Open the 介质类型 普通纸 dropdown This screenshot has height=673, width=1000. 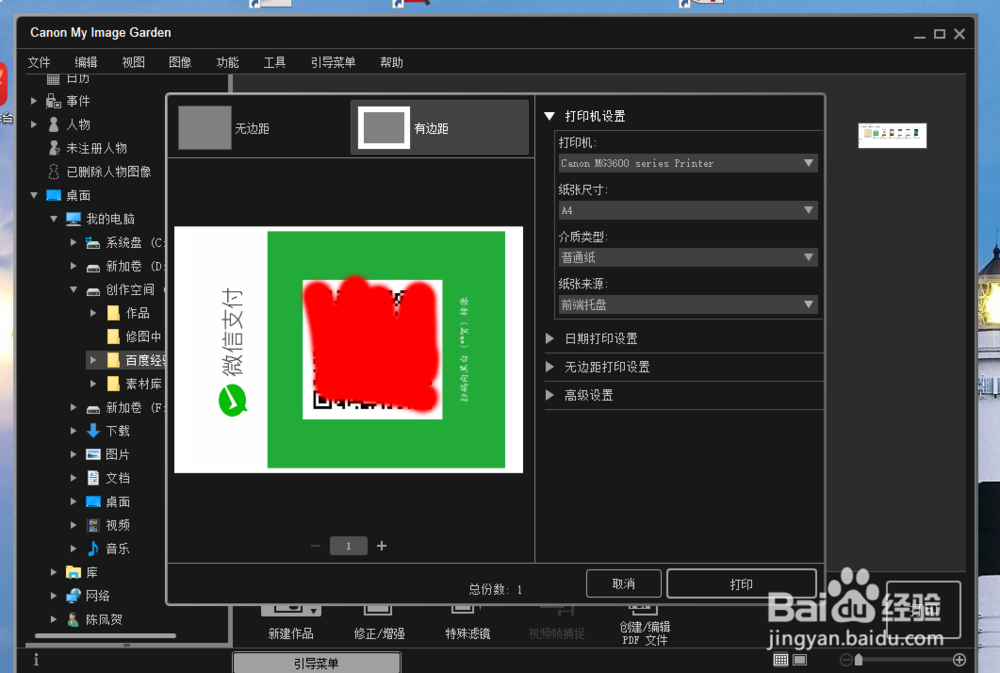pyautogui.click(x=688, y=258)
